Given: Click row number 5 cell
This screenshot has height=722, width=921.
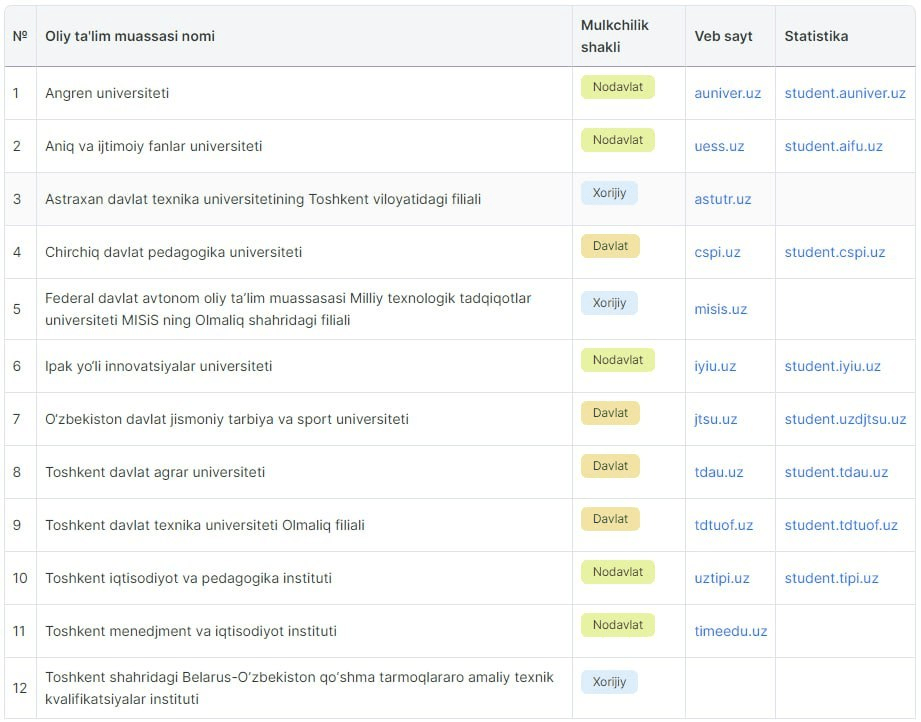Looking at the screenshot, I should (x=20, y=309).
